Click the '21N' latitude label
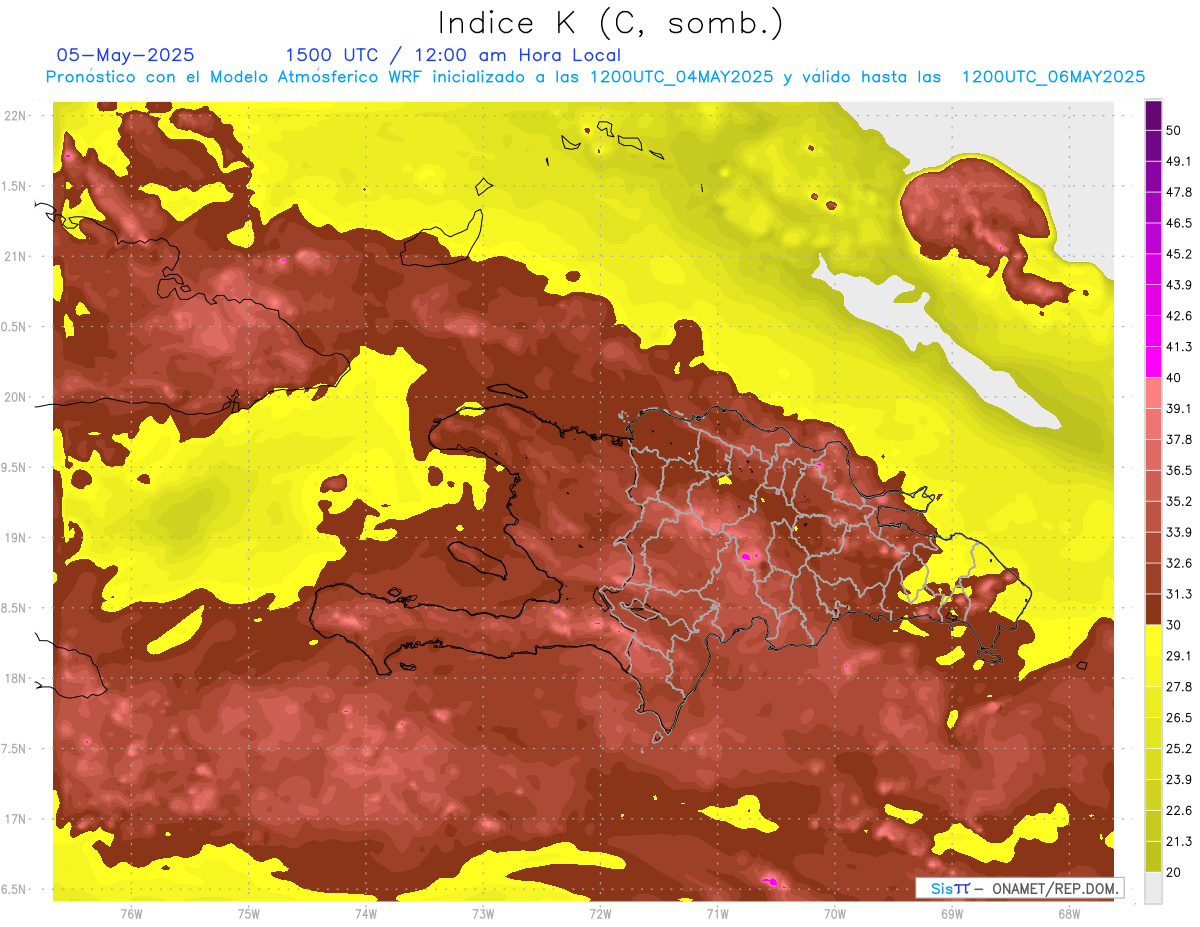 click(x=16, y=256)
